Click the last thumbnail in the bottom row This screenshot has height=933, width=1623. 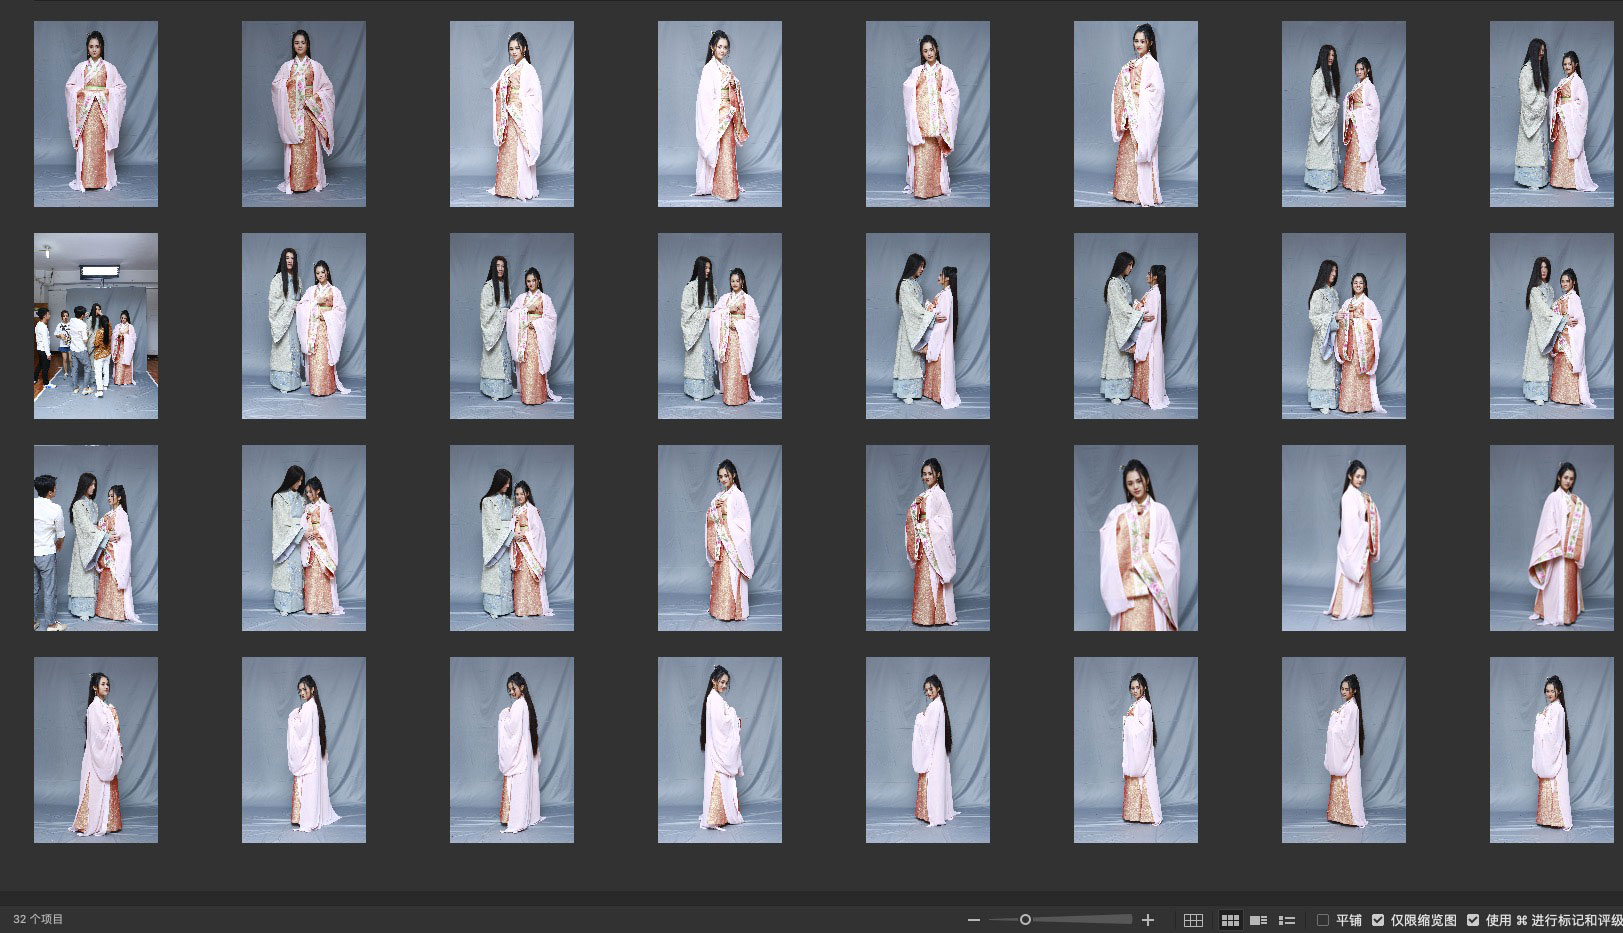[x=1551, y=750]
